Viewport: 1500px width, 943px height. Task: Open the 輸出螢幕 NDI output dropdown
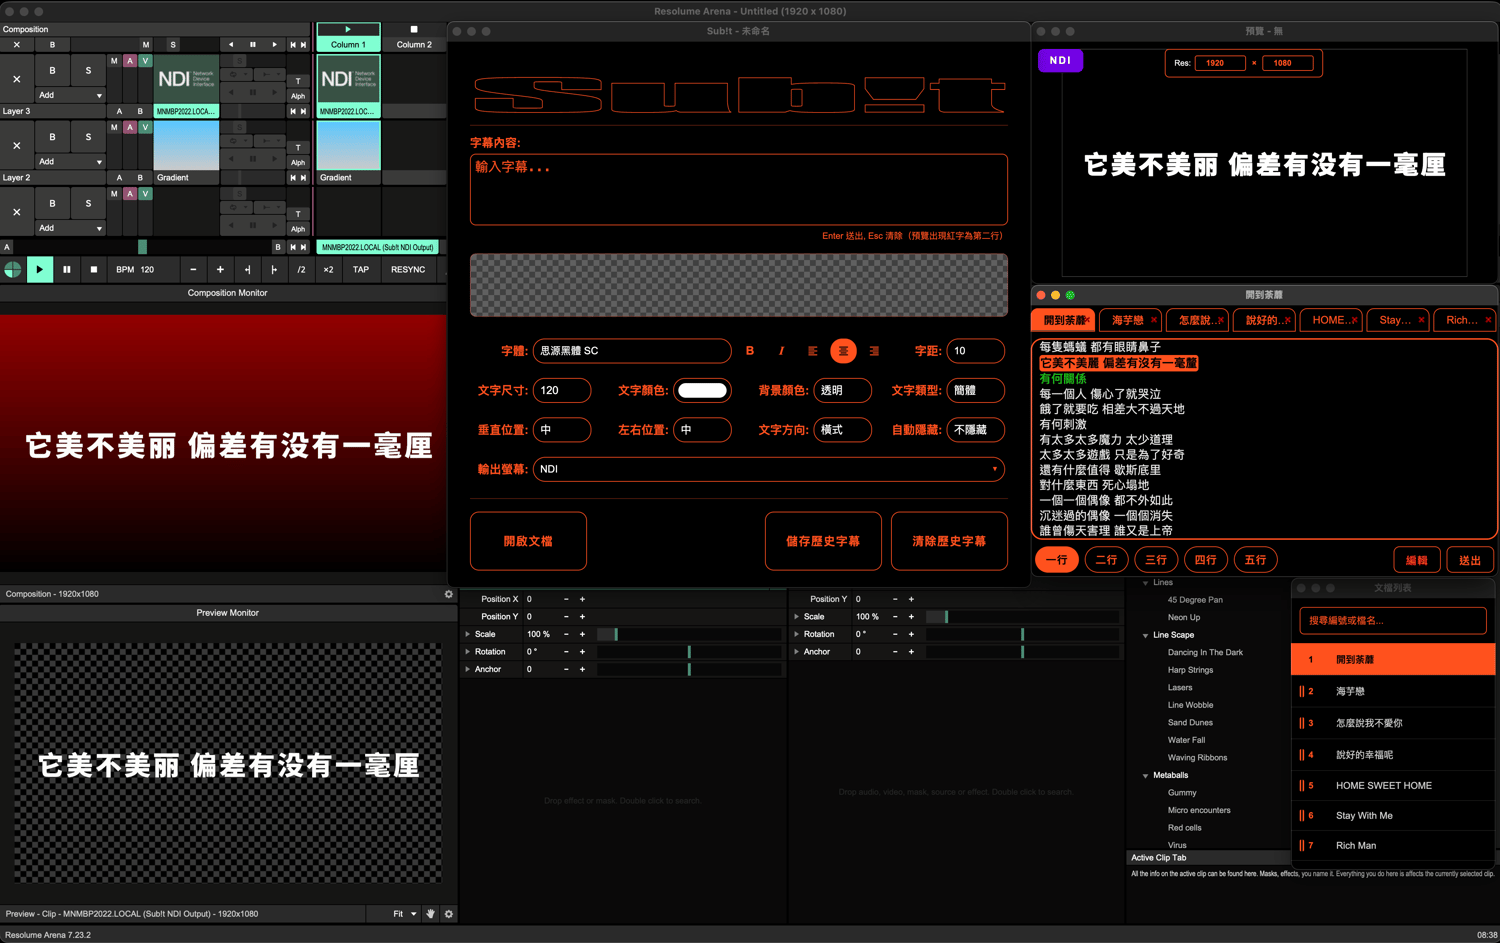pyautogui.click(x=768, y=469)
